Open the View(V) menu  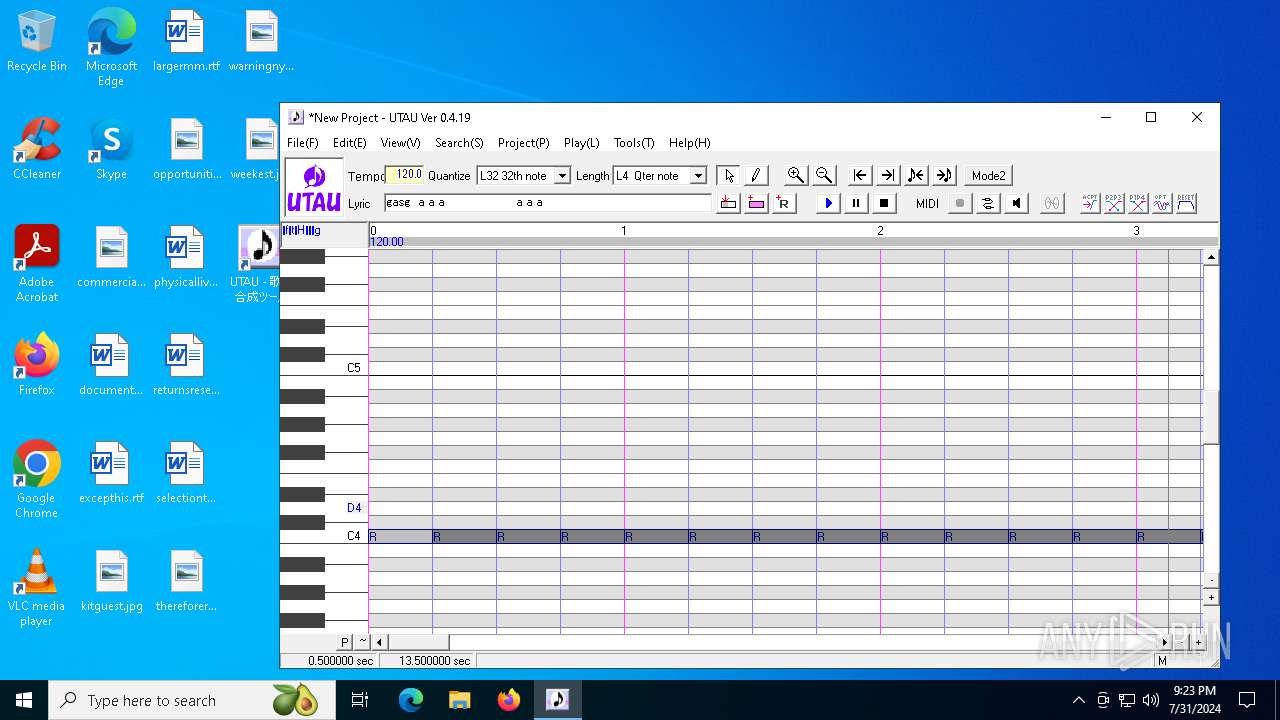[x=400, y=143]
